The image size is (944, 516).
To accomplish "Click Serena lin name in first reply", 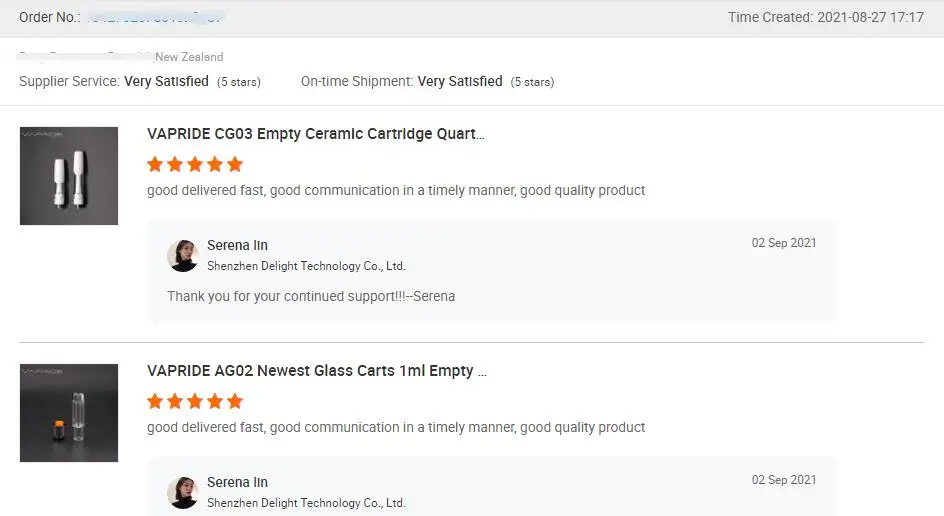I will click(237, 245).
